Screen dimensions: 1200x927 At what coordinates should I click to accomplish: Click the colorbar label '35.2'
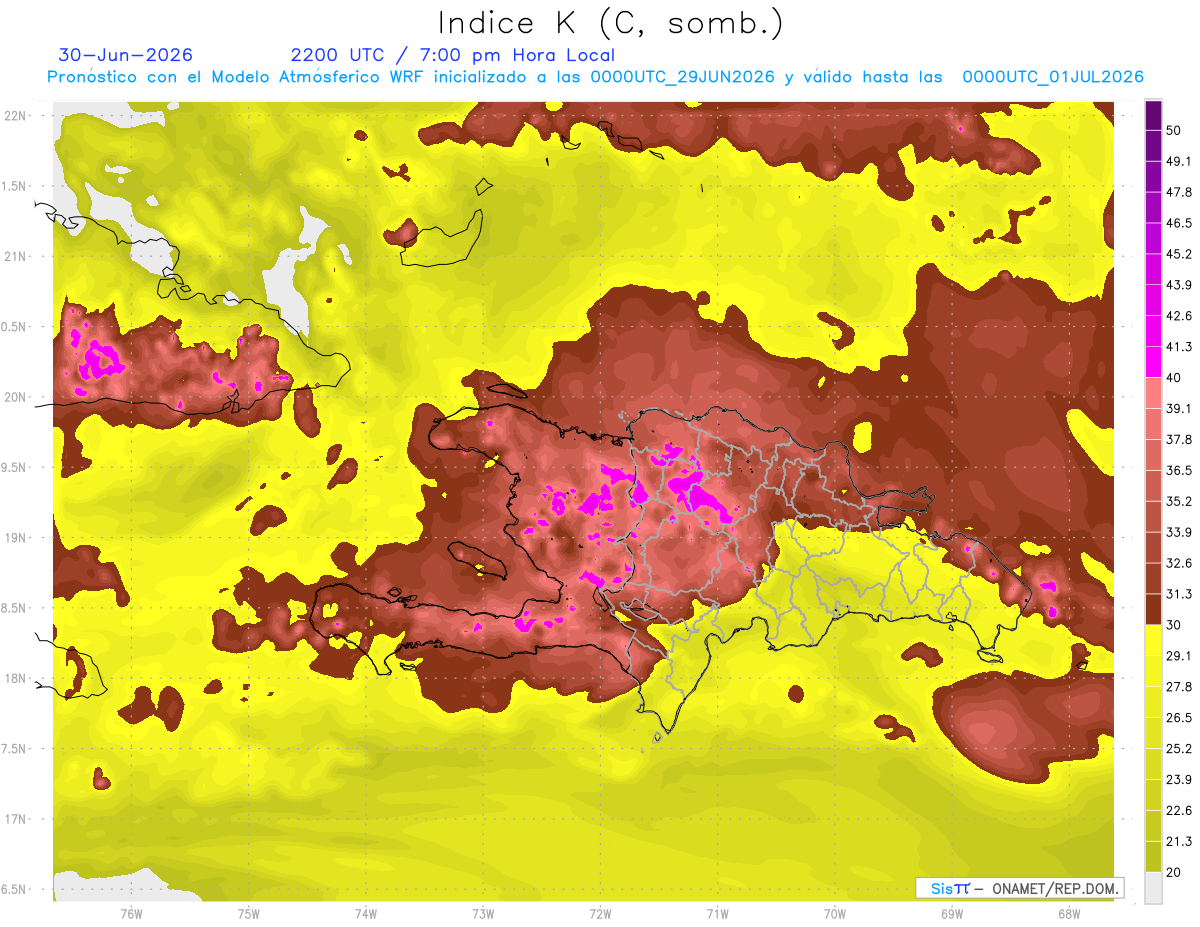pos(1178,501)
